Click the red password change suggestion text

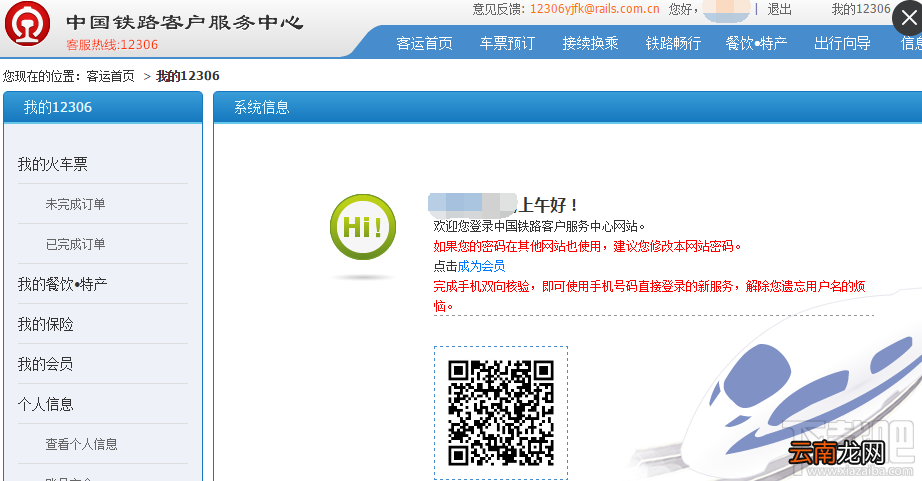587,246
